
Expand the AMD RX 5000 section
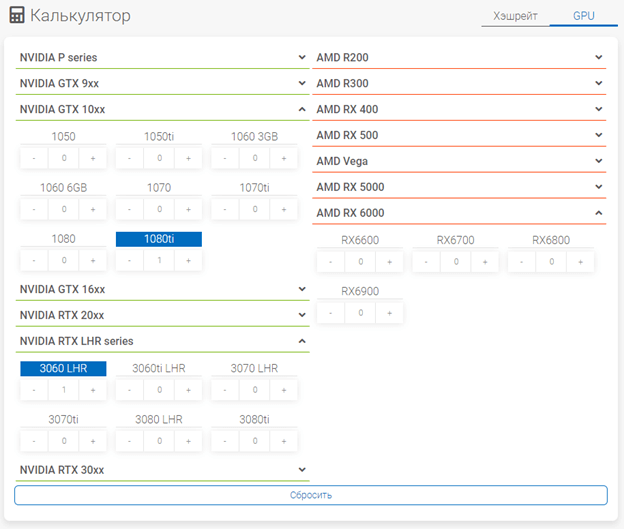pos(459,187)
